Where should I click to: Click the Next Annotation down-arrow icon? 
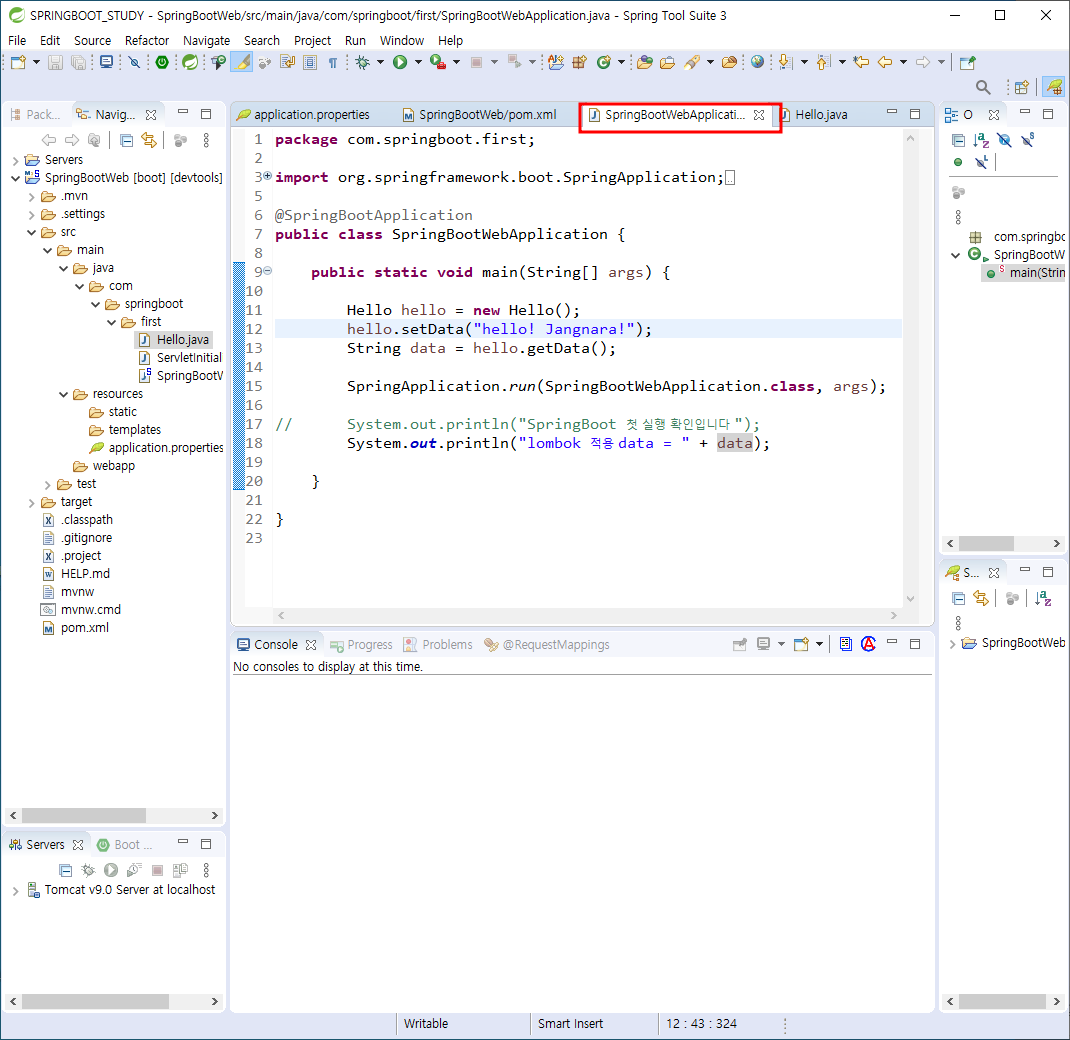(x=785, y=63)
